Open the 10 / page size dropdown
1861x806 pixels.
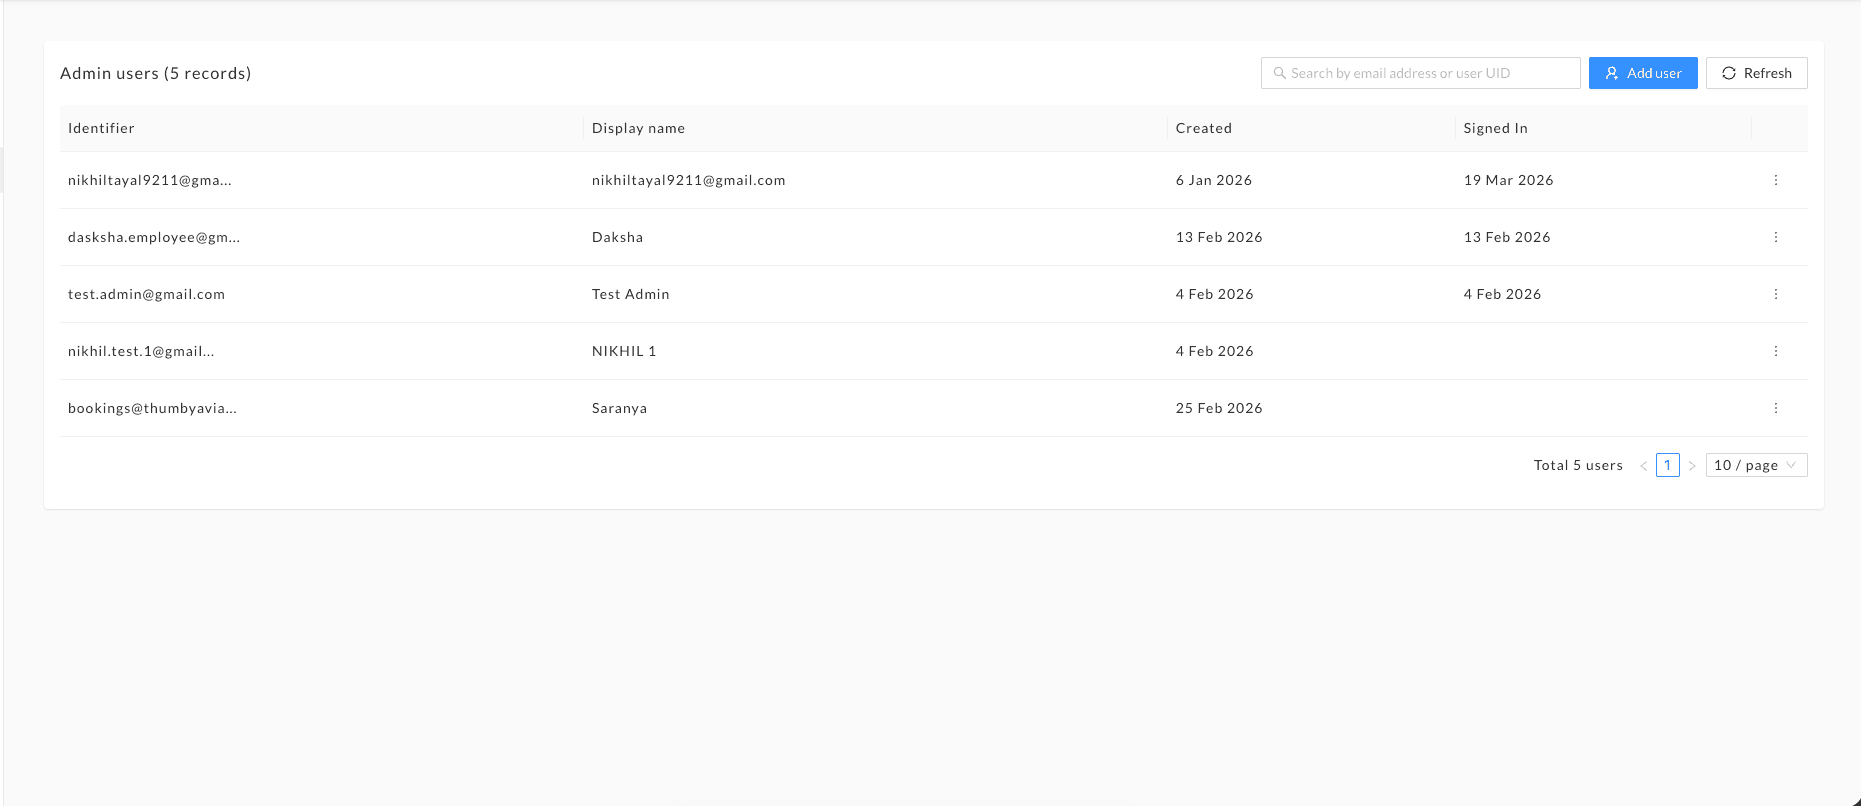point(1756,465)
